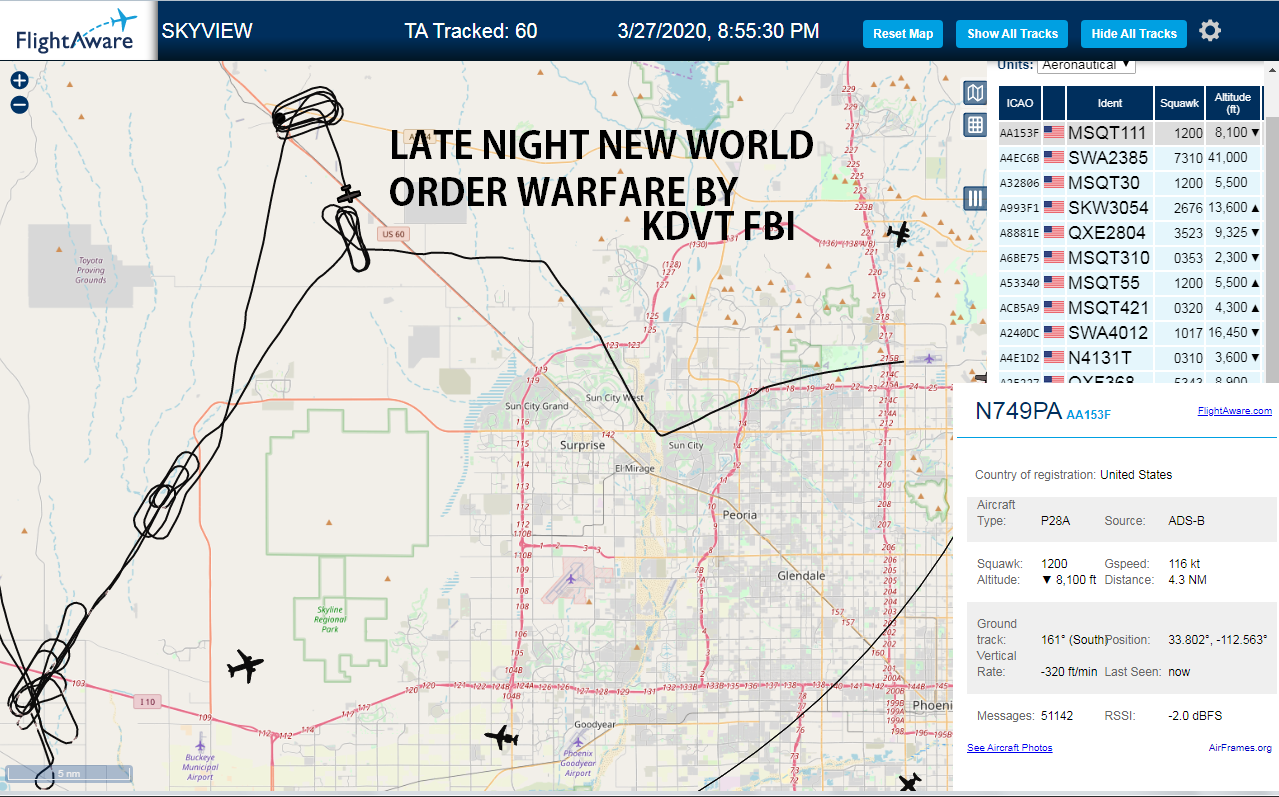Click the AA153F ICAO code in panel

point(1089,414)
